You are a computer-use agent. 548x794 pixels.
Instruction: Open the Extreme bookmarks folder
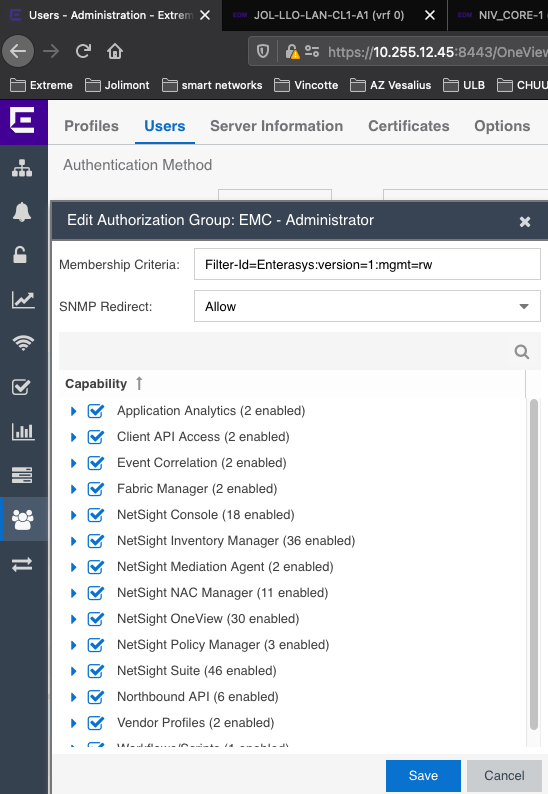pyautogui.click(x=42, y=85)
